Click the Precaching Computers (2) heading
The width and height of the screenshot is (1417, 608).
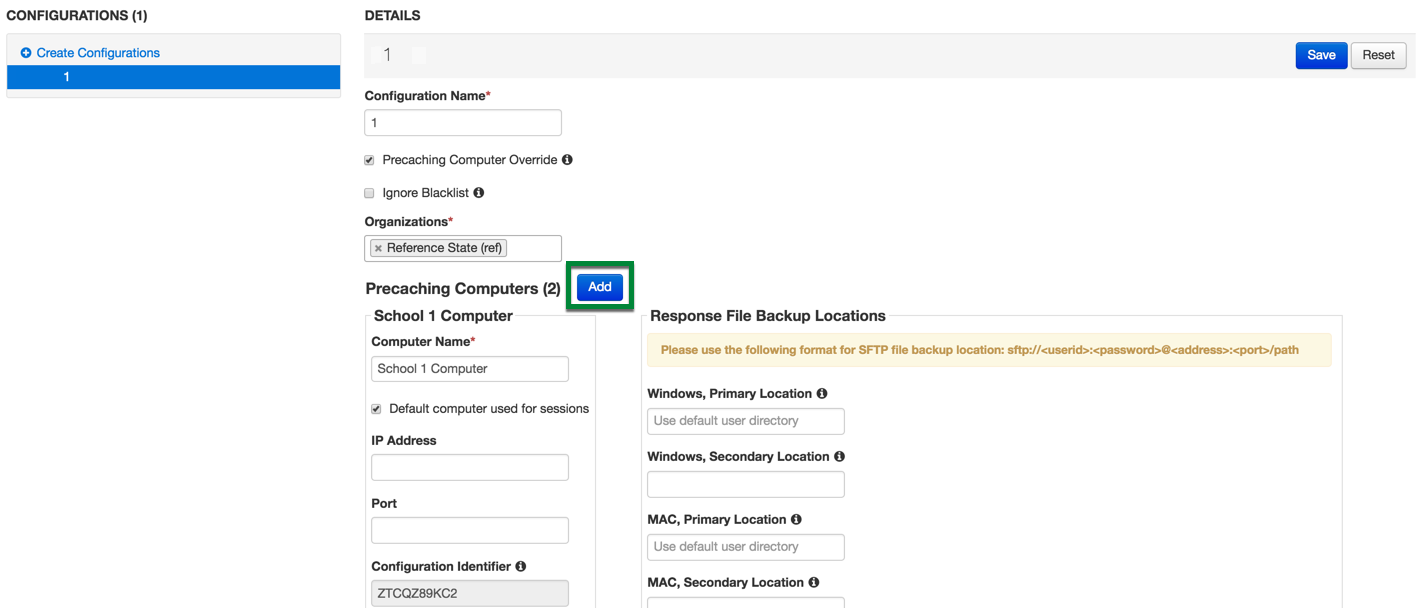click(x=463, y=288)
